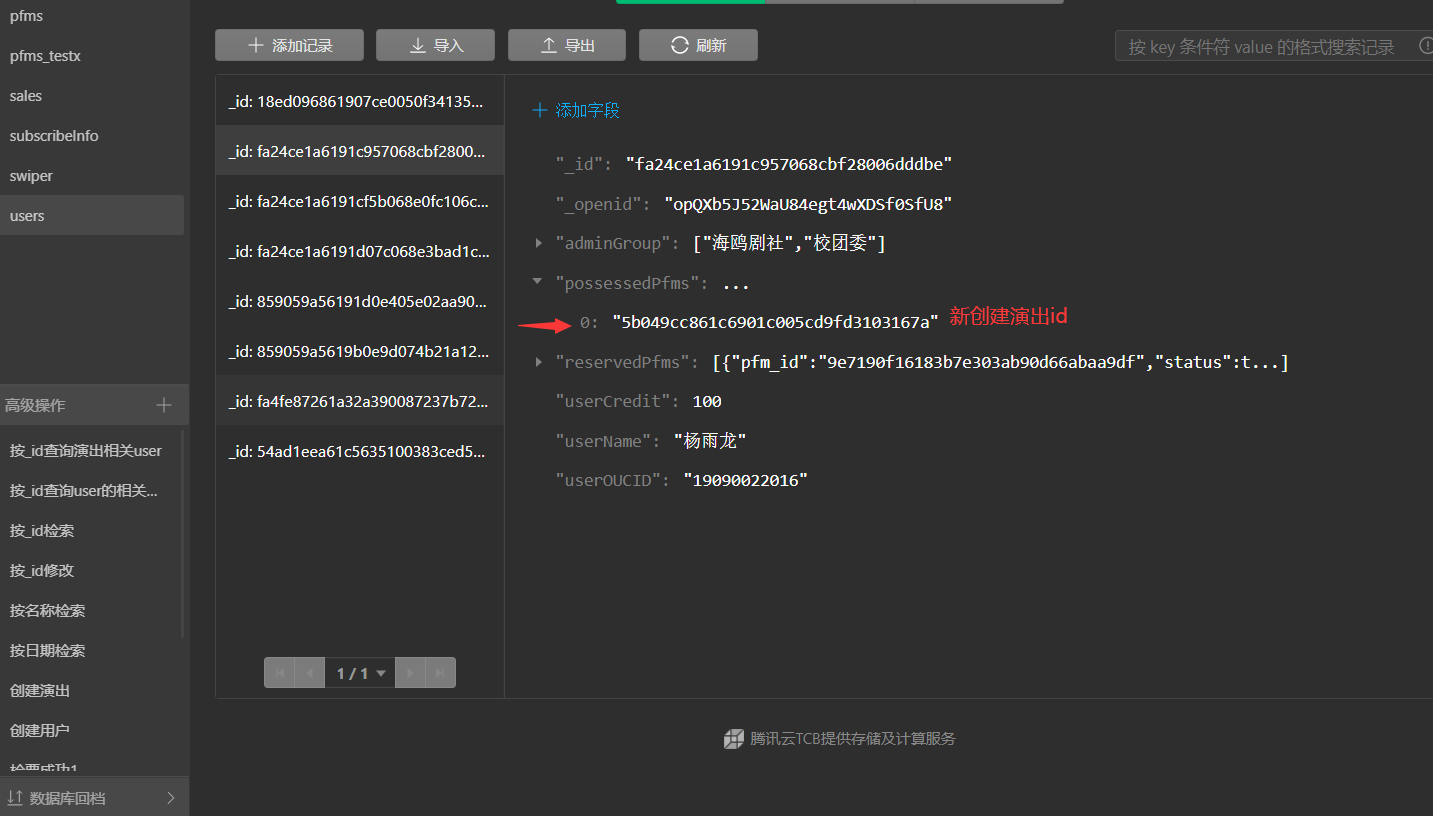Viewport: 1433px width, 816px height.
Task: Open the sales collection
Action: pyautogui.click(x=92, y=96)
